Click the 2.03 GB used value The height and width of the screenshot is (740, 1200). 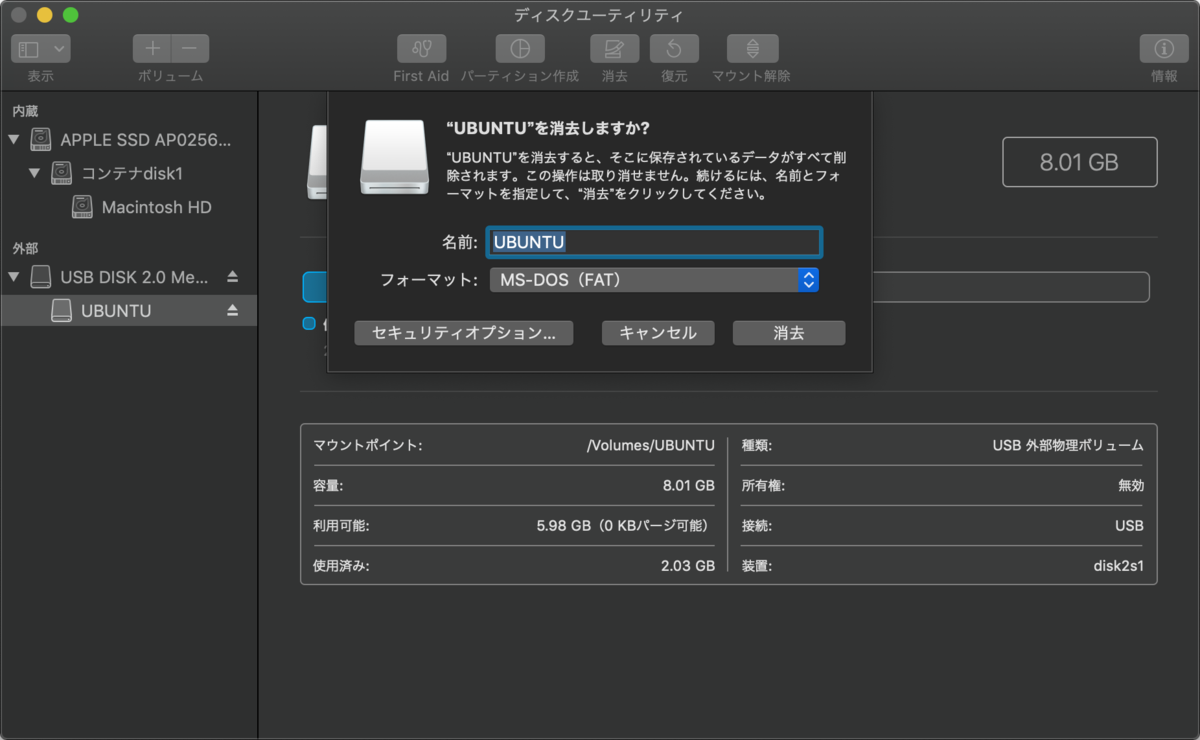(688, 566)
